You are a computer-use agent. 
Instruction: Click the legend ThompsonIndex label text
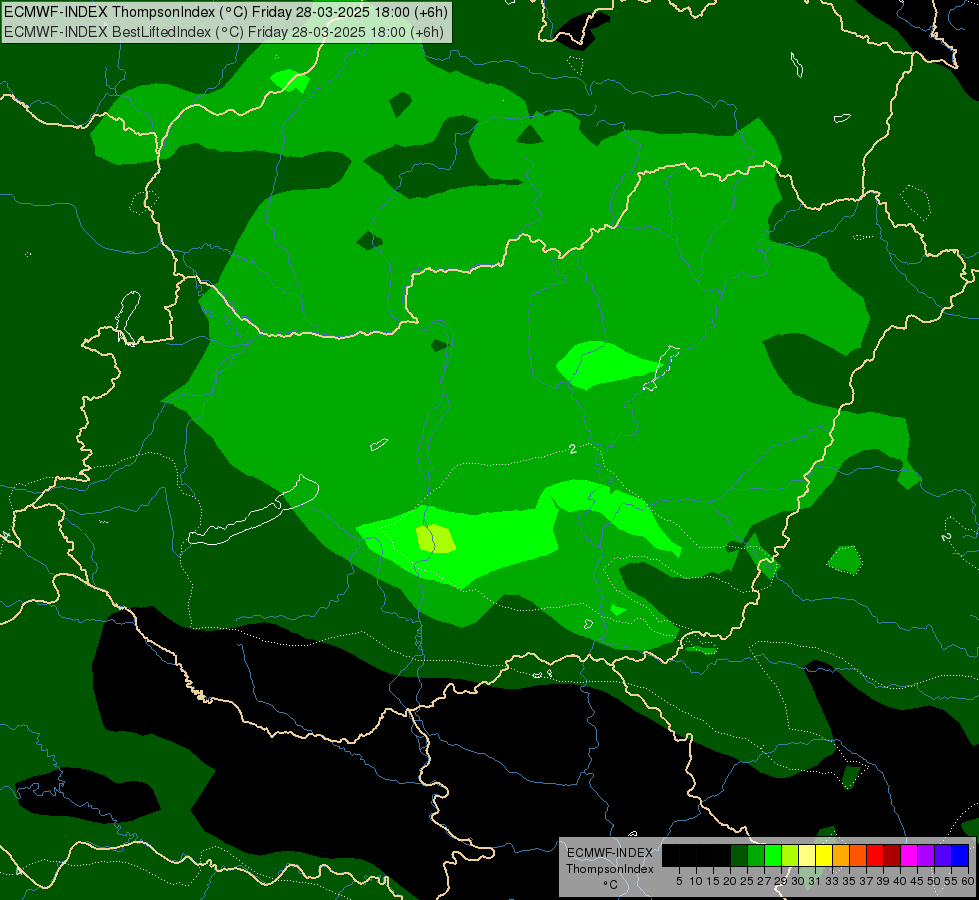(x=610, y=869)
